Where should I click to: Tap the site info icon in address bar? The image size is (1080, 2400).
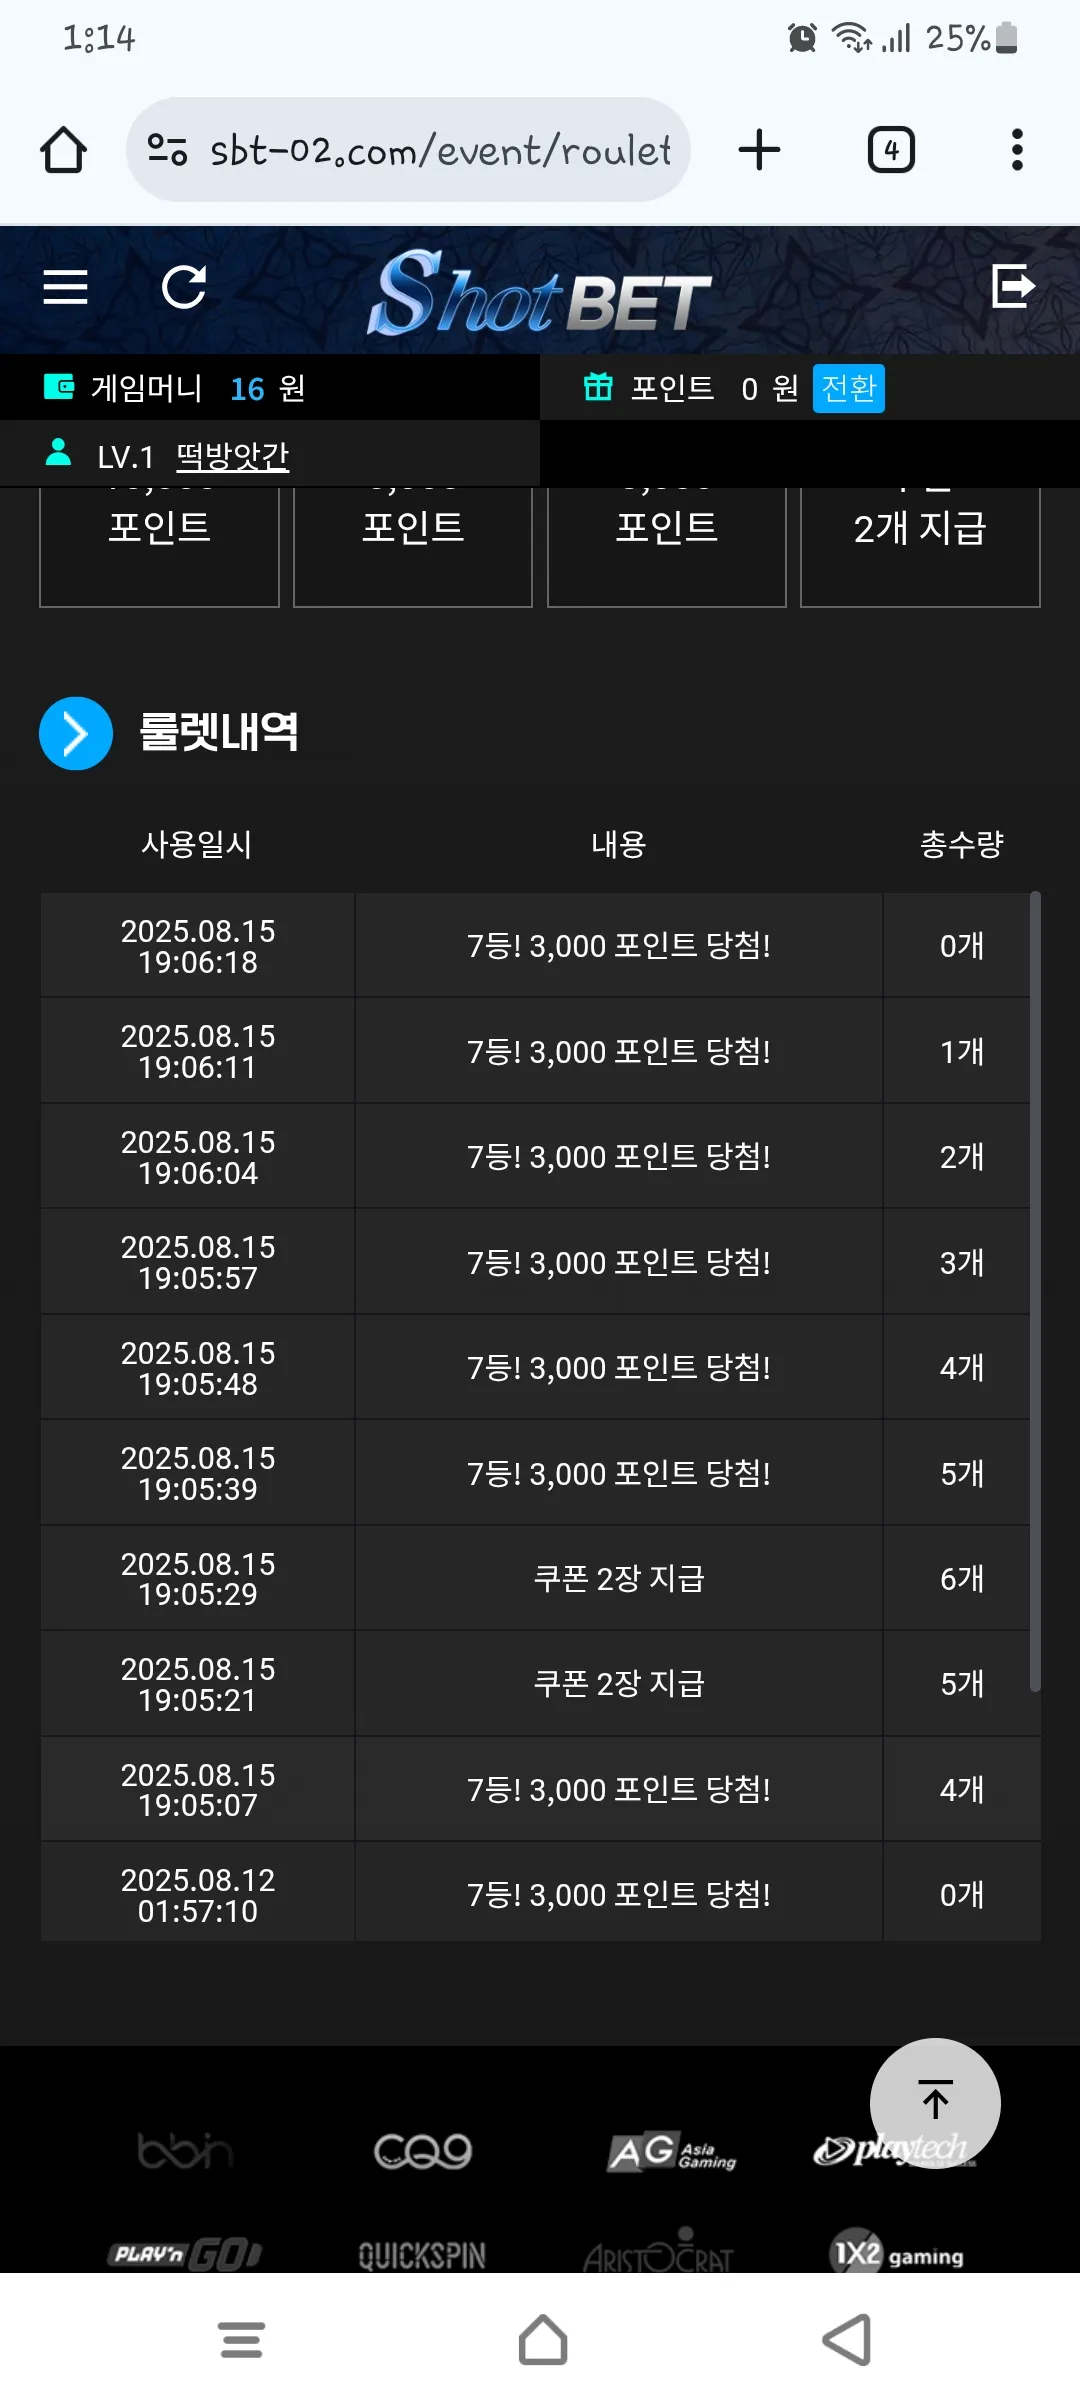[x=167, y=150]
